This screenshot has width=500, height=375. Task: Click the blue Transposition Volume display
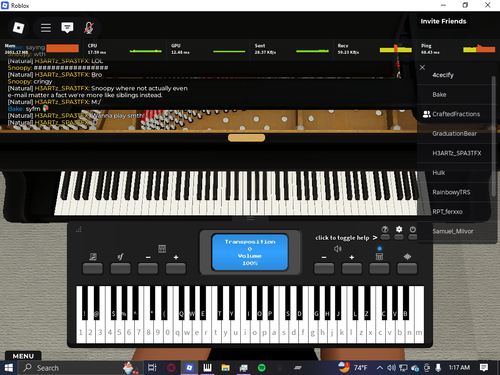(250, 252)
